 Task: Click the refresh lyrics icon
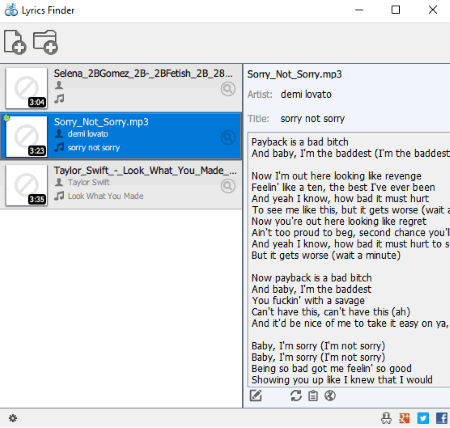(x=296, y=396)
